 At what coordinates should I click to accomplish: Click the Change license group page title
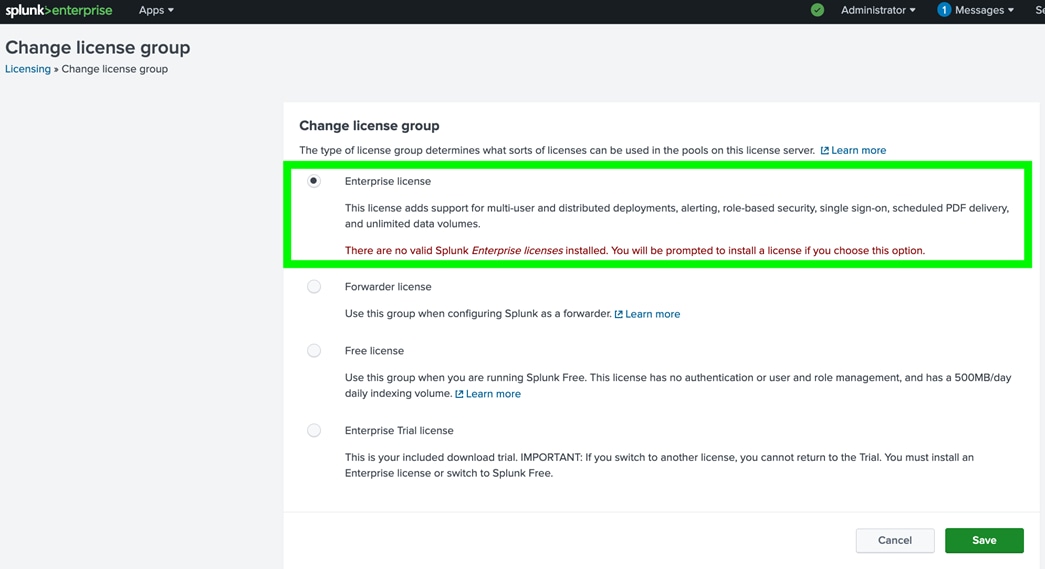coord(98,47)
